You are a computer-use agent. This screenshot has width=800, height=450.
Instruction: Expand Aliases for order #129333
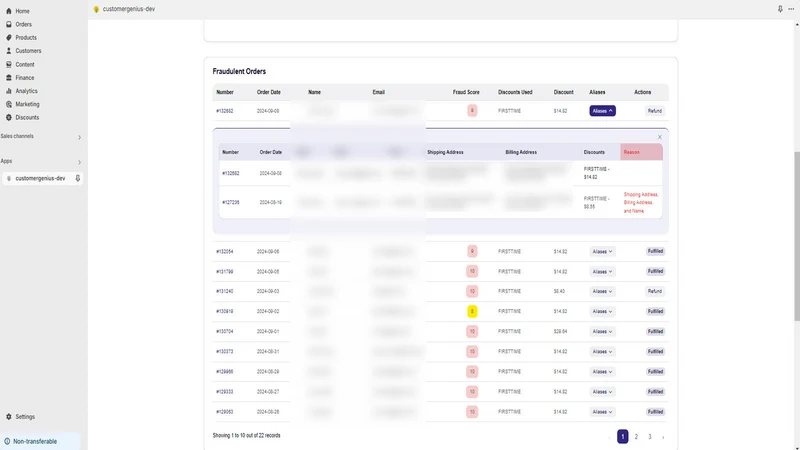click(x=602, y=392)
